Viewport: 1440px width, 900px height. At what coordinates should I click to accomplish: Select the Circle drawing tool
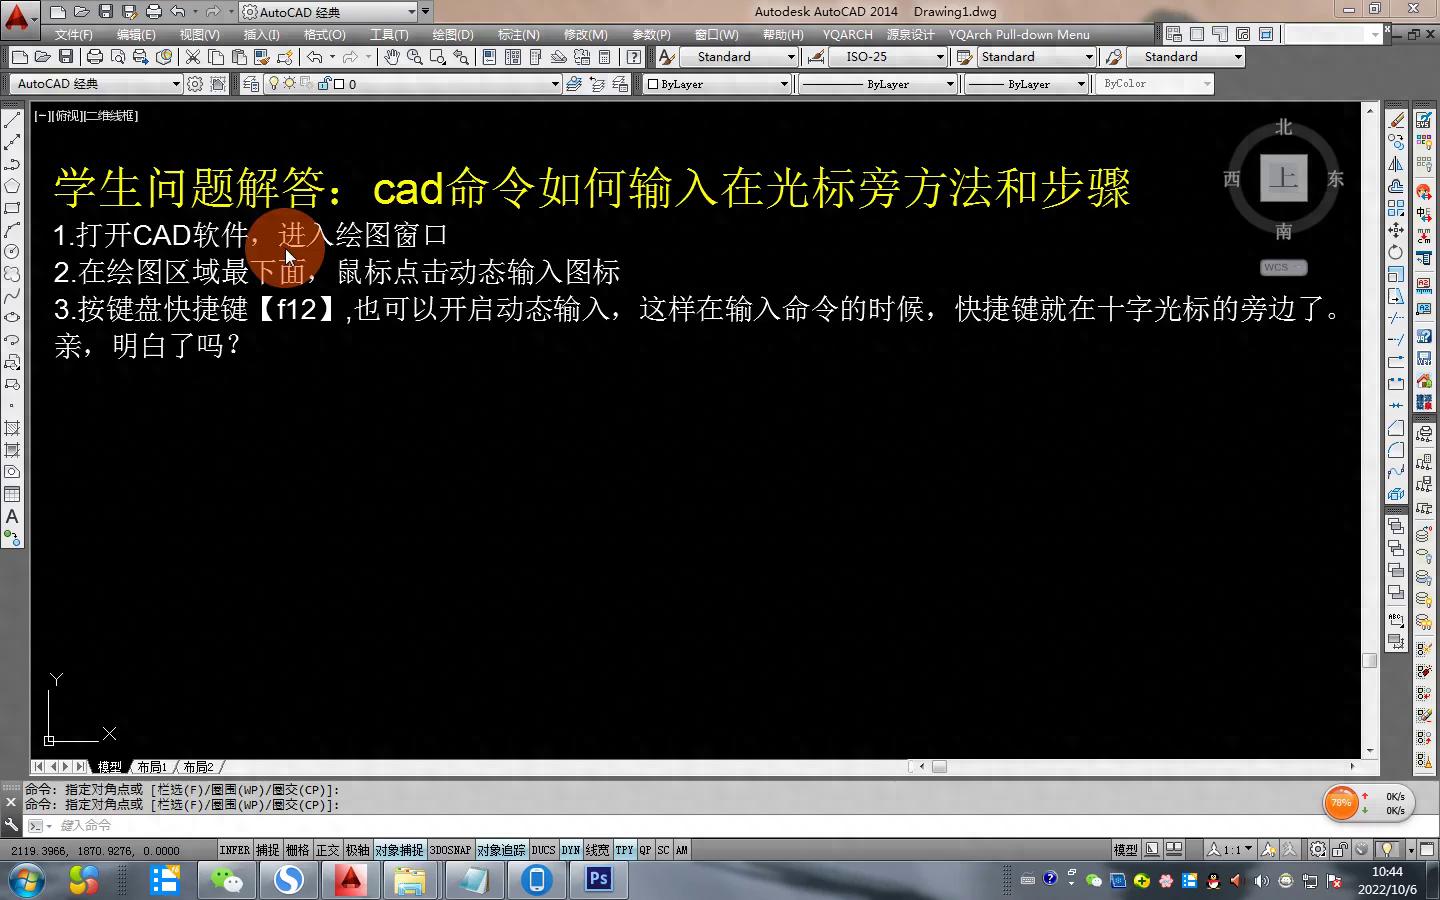click(x=12, y=252)
